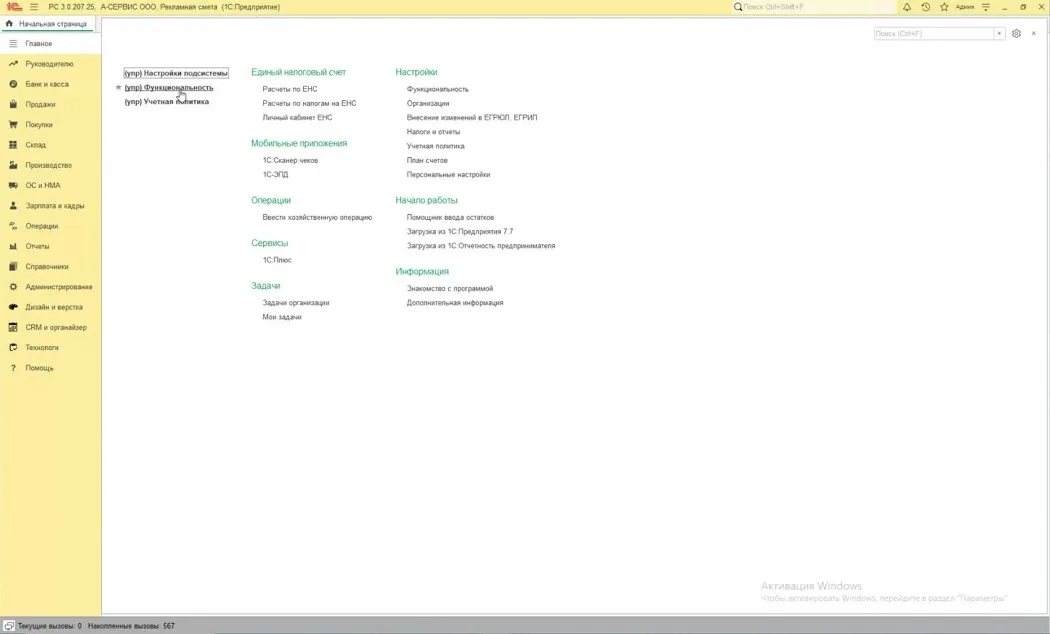
Task: Click Ввести хозяйственную операцию
Action: coord(317,218)
